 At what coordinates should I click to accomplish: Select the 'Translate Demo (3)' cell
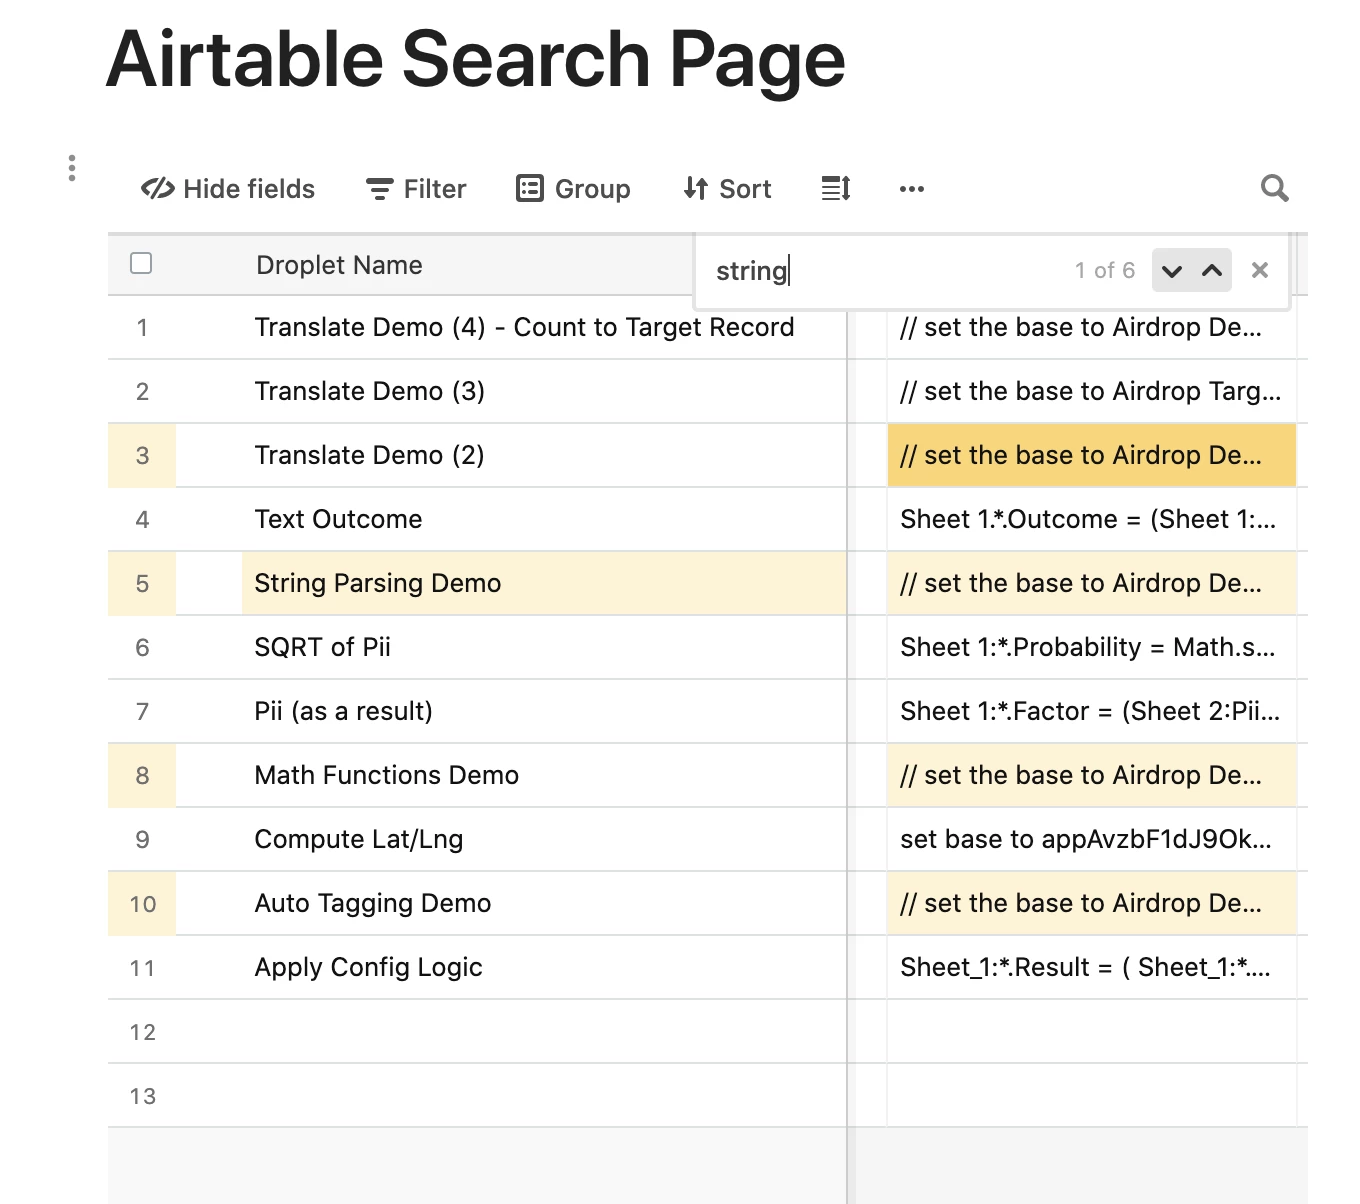(544, 391)
